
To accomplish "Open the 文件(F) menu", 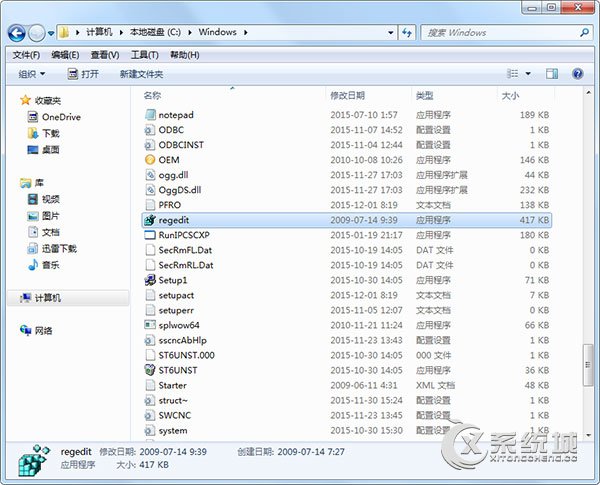I will (x=26, y=55).
